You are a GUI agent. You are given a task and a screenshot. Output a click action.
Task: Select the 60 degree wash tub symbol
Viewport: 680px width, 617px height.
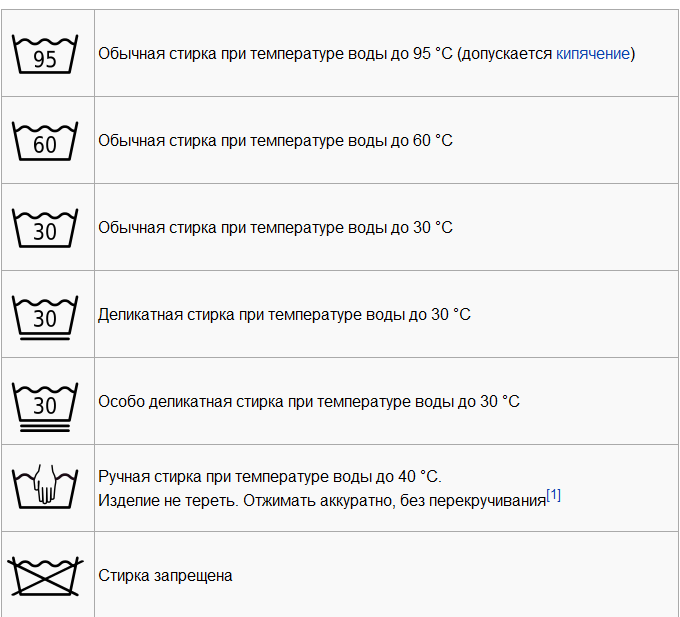point(45,141)
